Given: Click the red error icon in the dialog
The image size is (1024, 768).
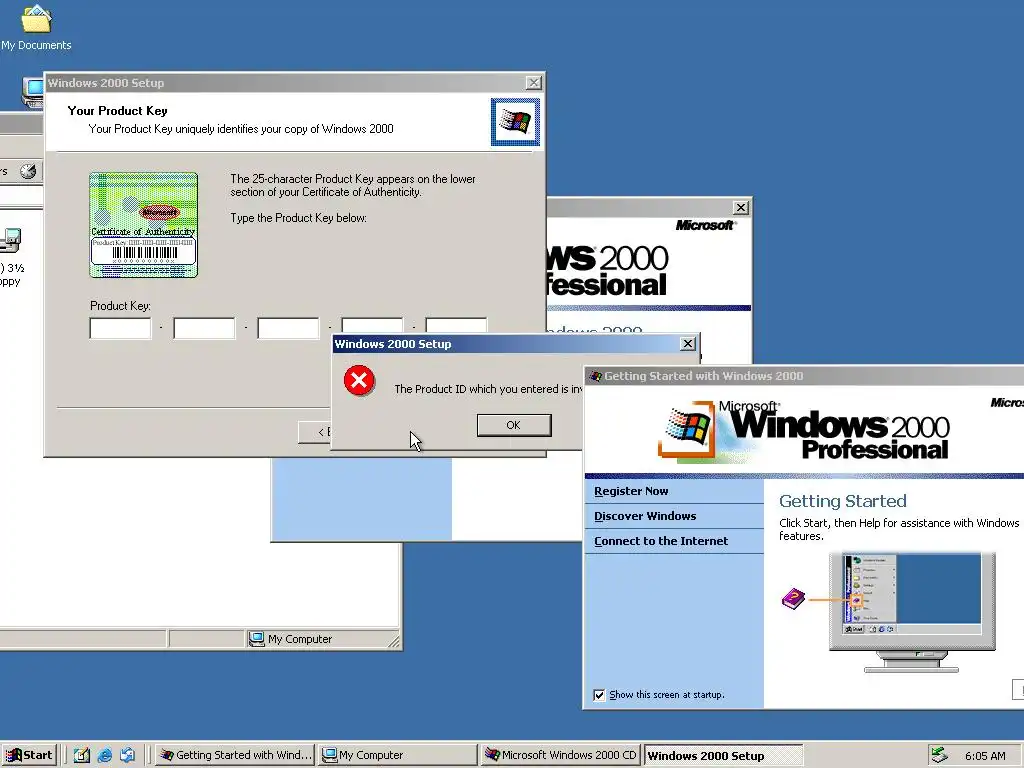Looking at the screenshot, I should (x=359, y=381).
